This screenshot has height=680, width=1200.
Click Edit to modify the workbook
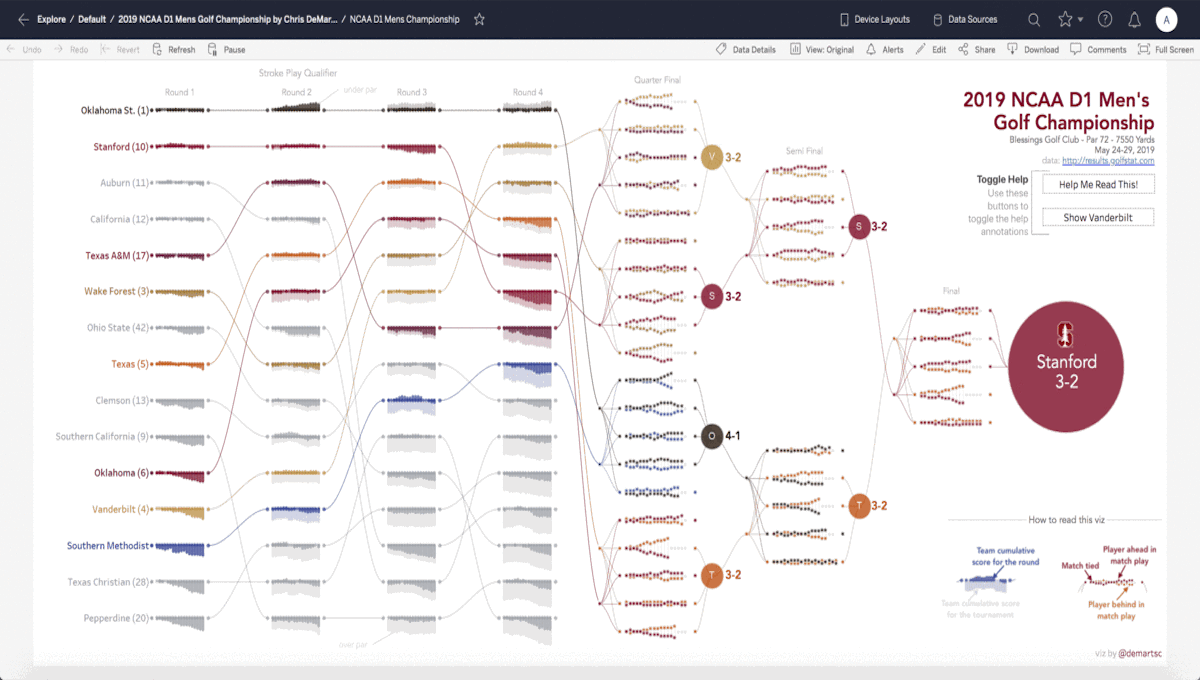pos(931,49)
